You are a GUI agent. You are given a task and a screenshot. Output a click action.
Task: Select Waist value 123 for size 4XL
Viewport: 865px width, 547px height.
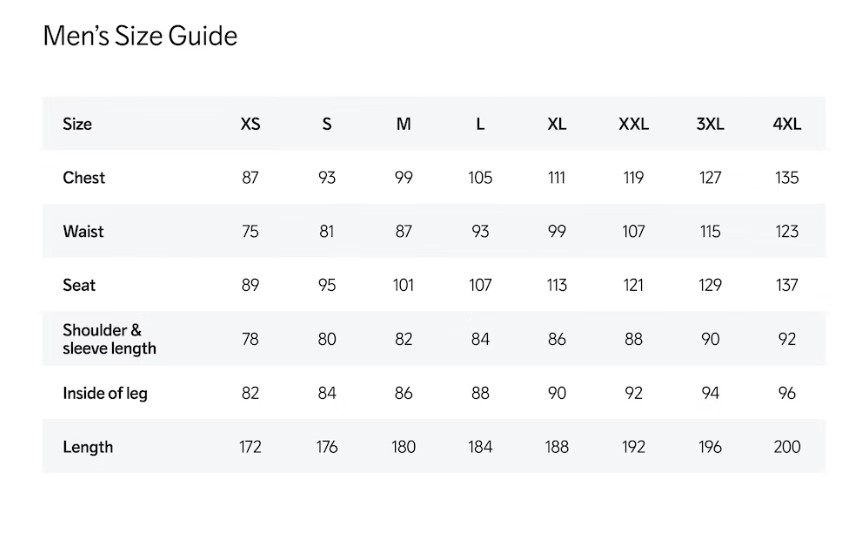point(787,232)
